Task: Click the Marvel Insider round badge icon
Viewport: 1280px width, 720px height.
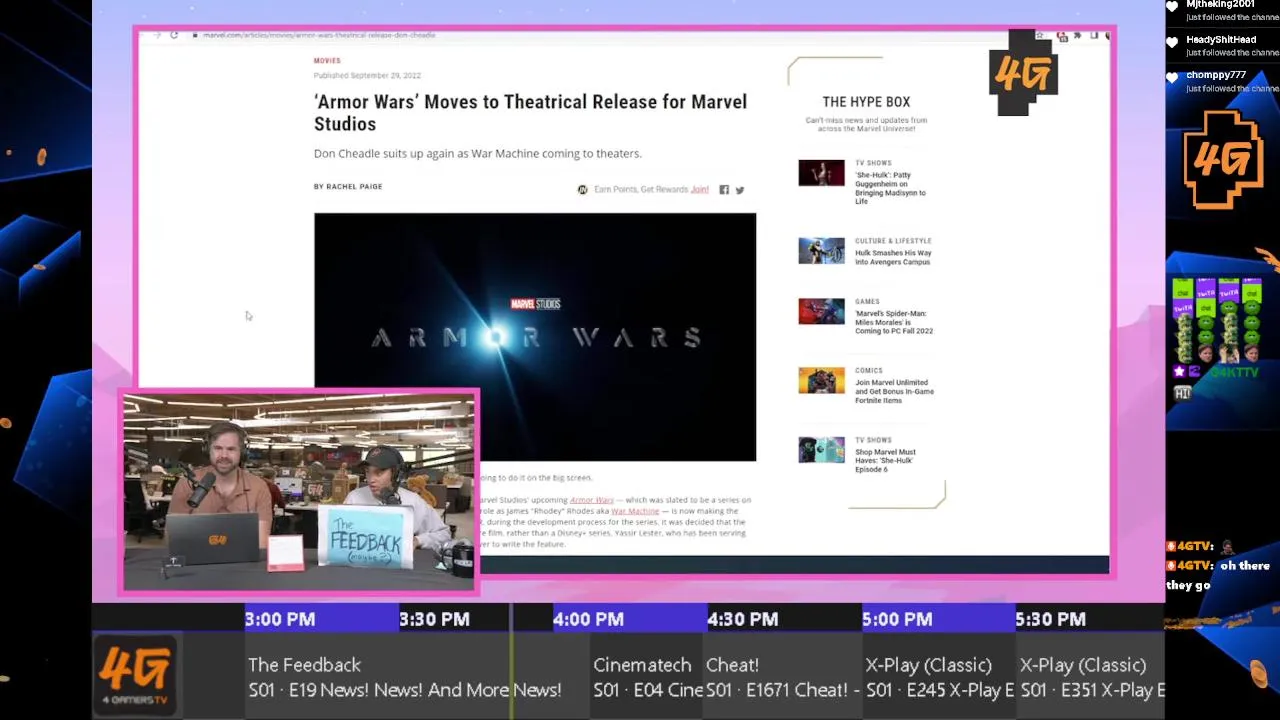Action: [582, 190]
